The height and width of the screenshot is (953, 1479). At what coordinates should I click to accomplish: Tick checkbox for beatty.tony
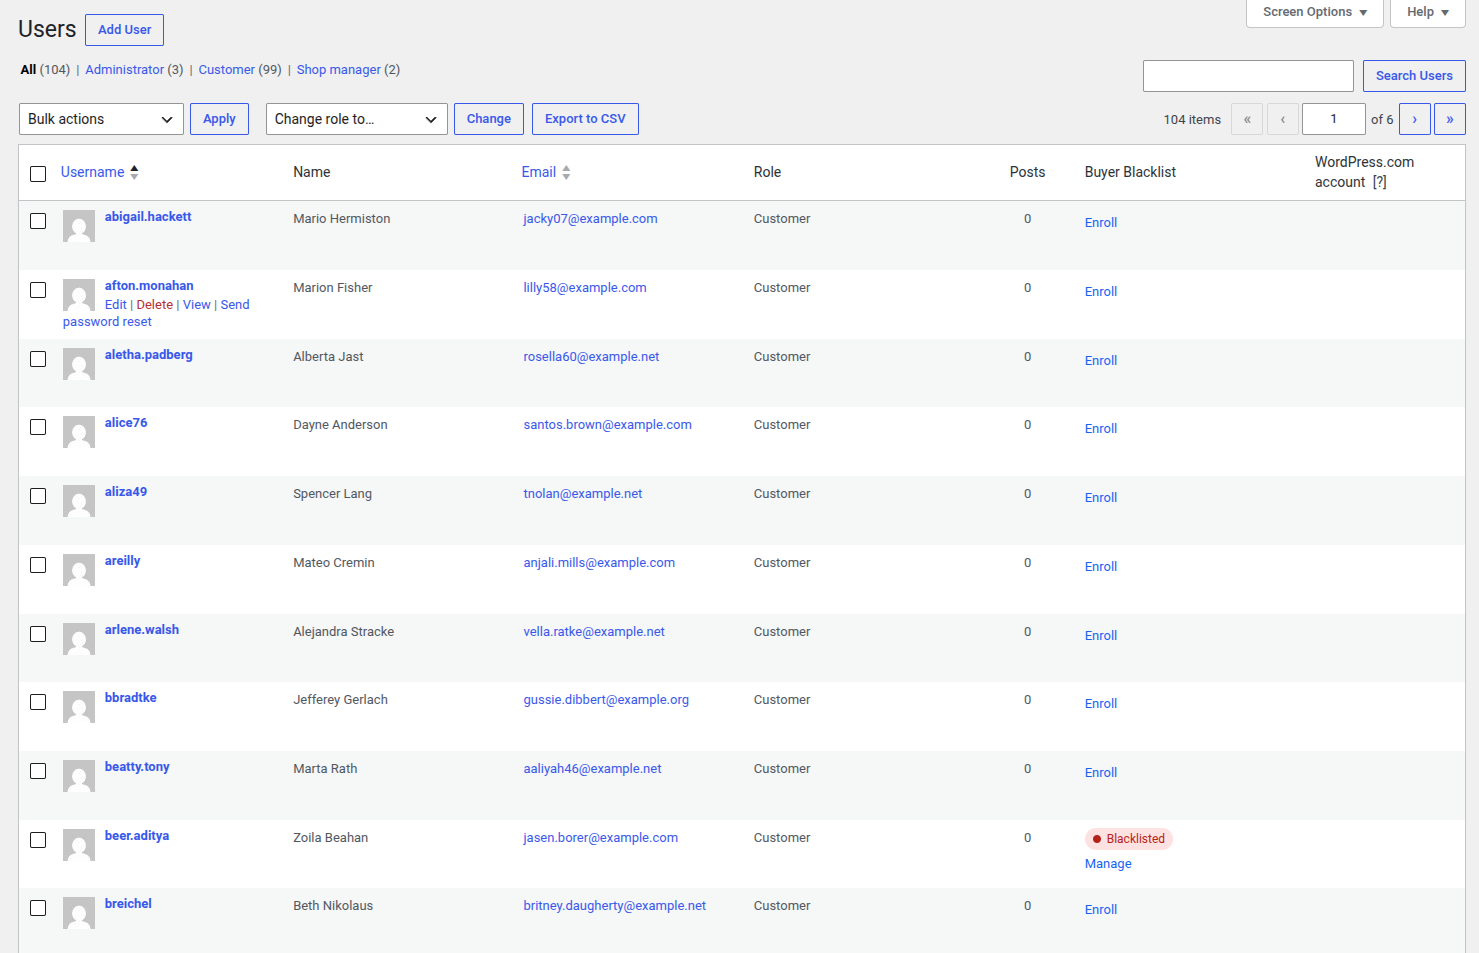click(38, 771)
